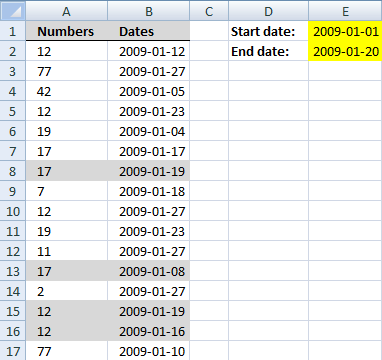
Task: Select row 5 header
Action: pos(13,111)
